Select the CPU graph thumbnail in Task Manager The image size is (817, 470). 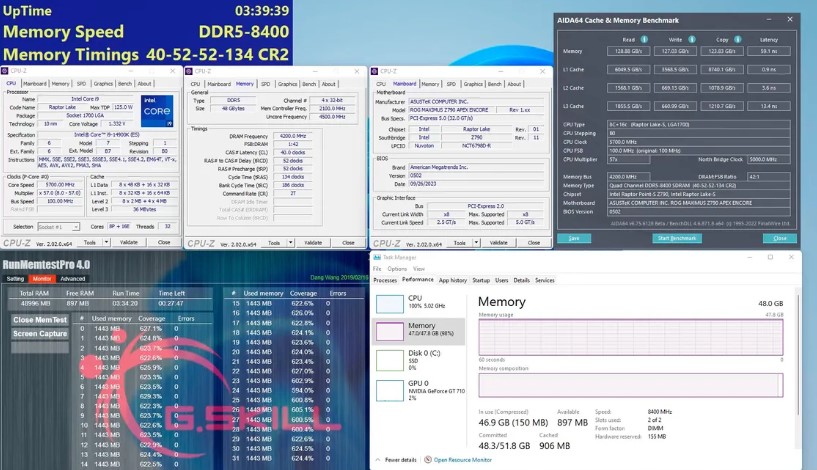[x=390, y=304]
